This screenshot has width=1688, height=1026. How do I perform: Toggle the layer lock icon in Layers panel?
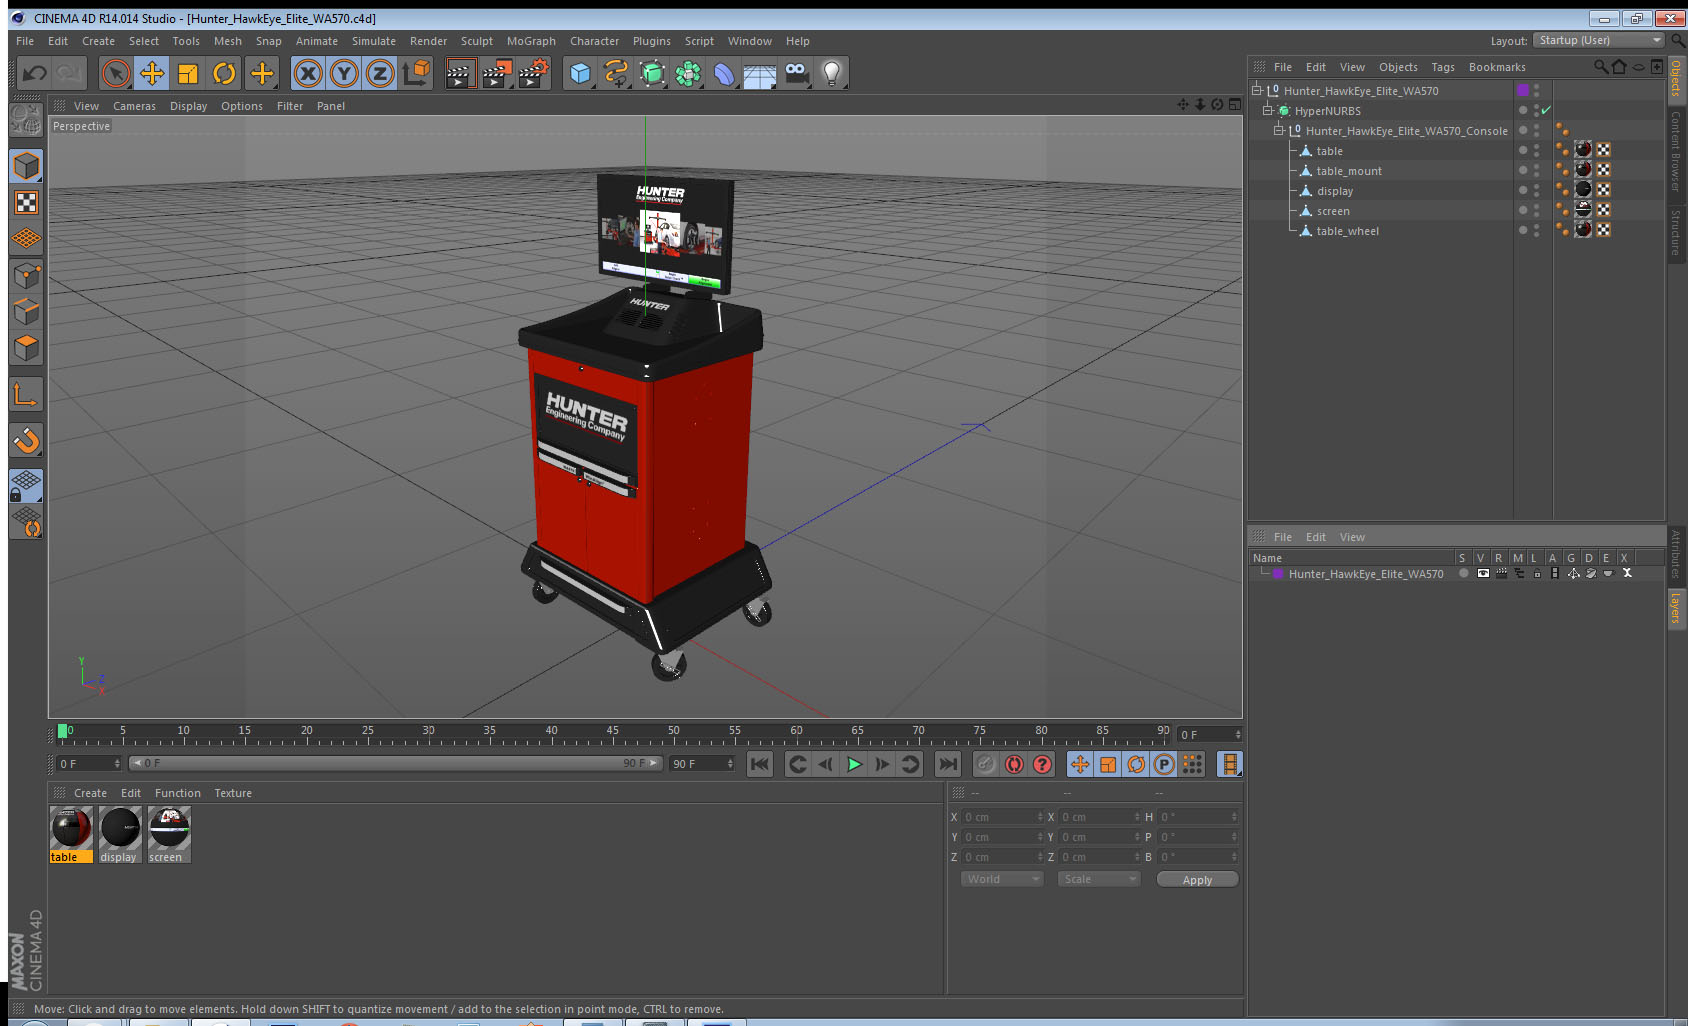pos(1537,573)
